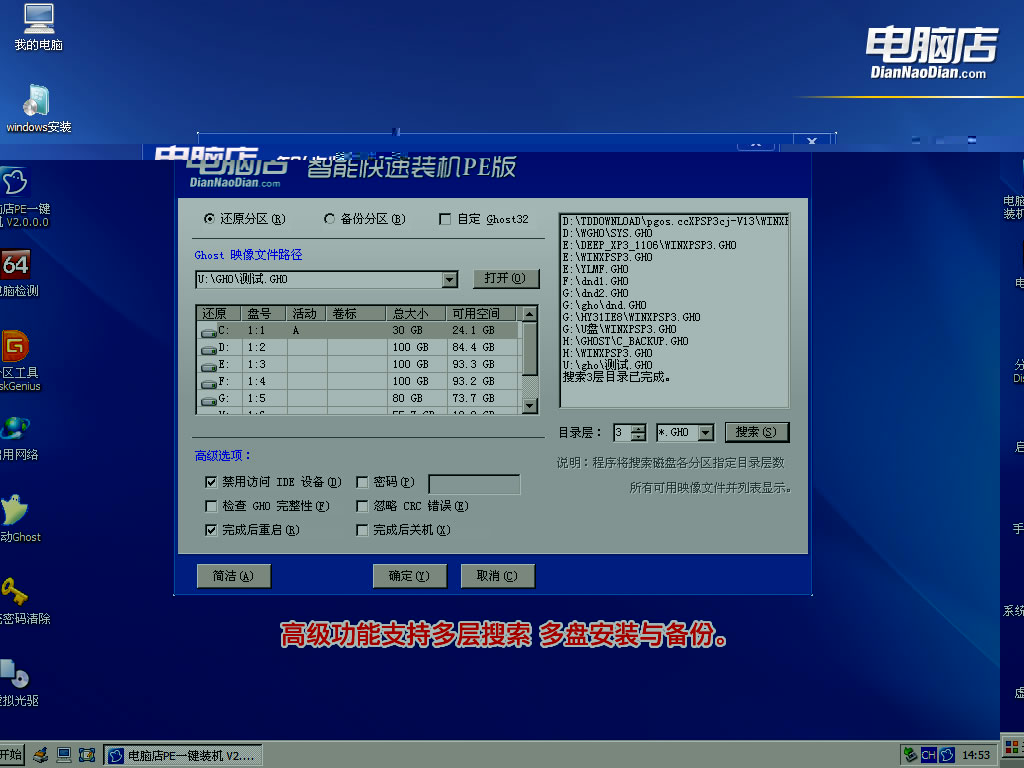Click the partition list scroll up arrow
The image size is (1024, 768).
[x=530, y=313]
